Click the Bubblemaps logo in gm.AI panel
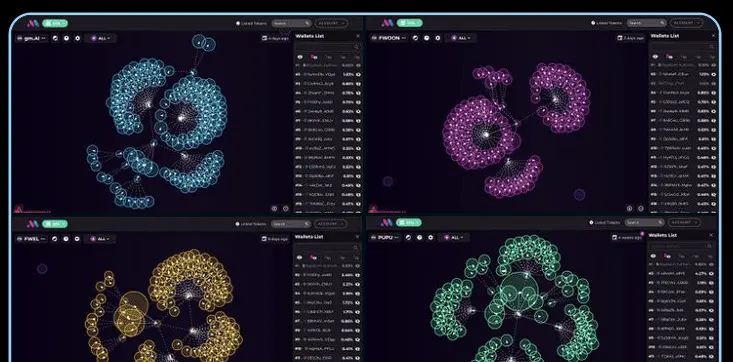This screenshot has height=362, width=733. (x=32, y=23)
